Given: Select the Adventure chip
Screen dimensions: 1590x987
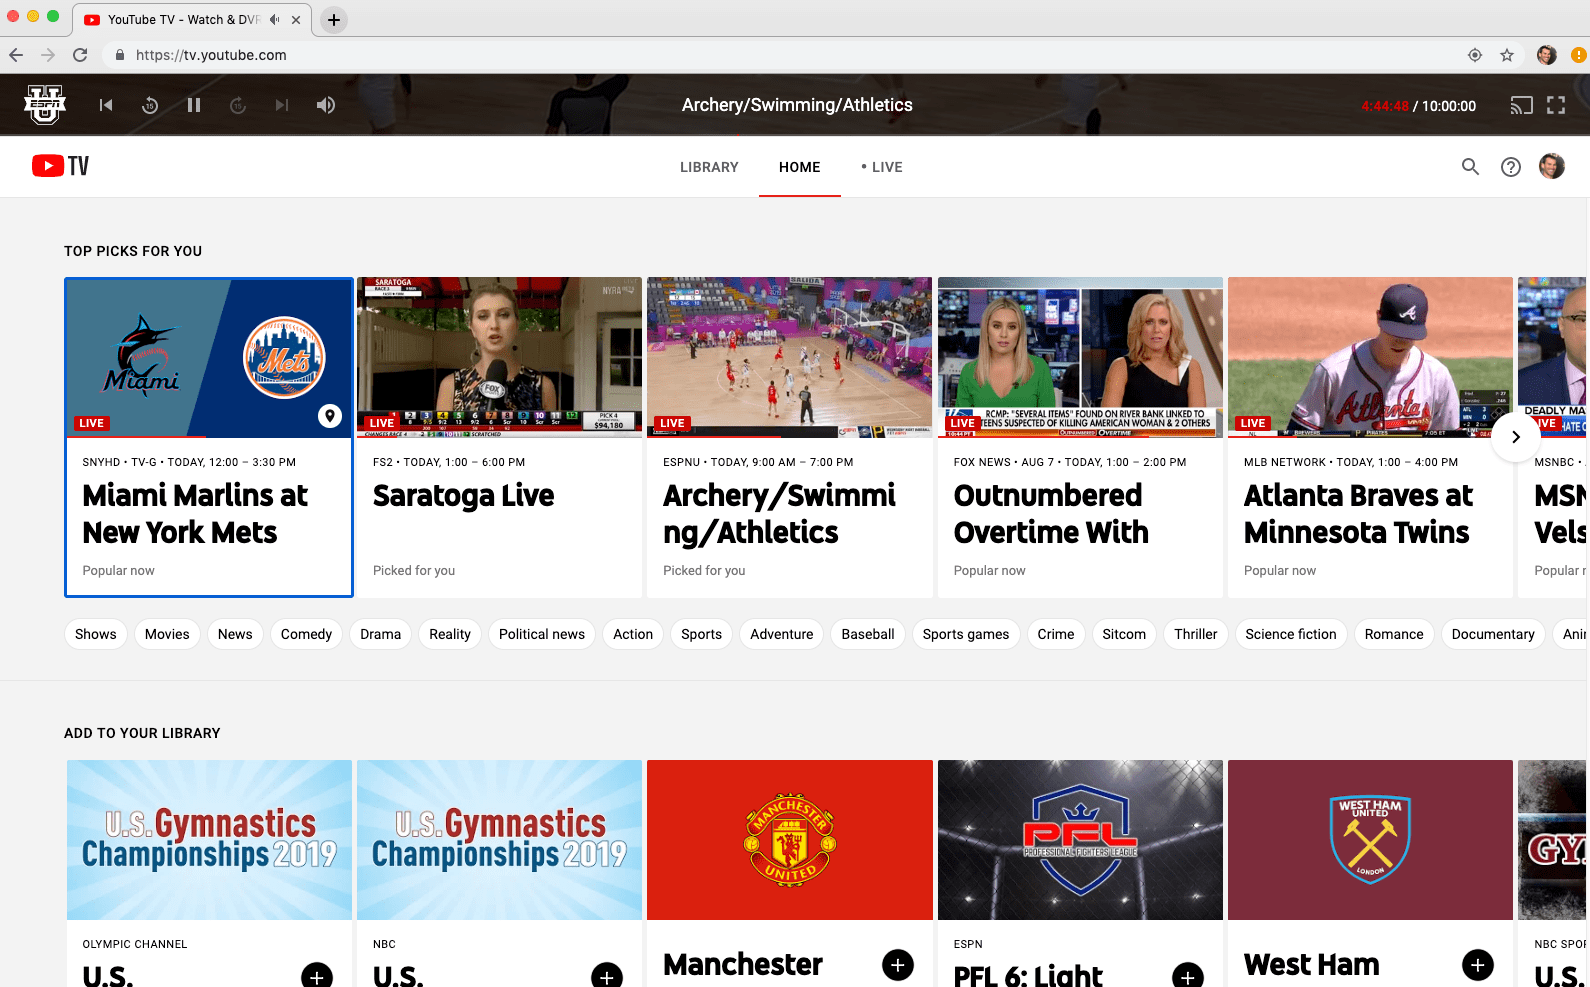Looking at the screenshot, I should (782, 634).
